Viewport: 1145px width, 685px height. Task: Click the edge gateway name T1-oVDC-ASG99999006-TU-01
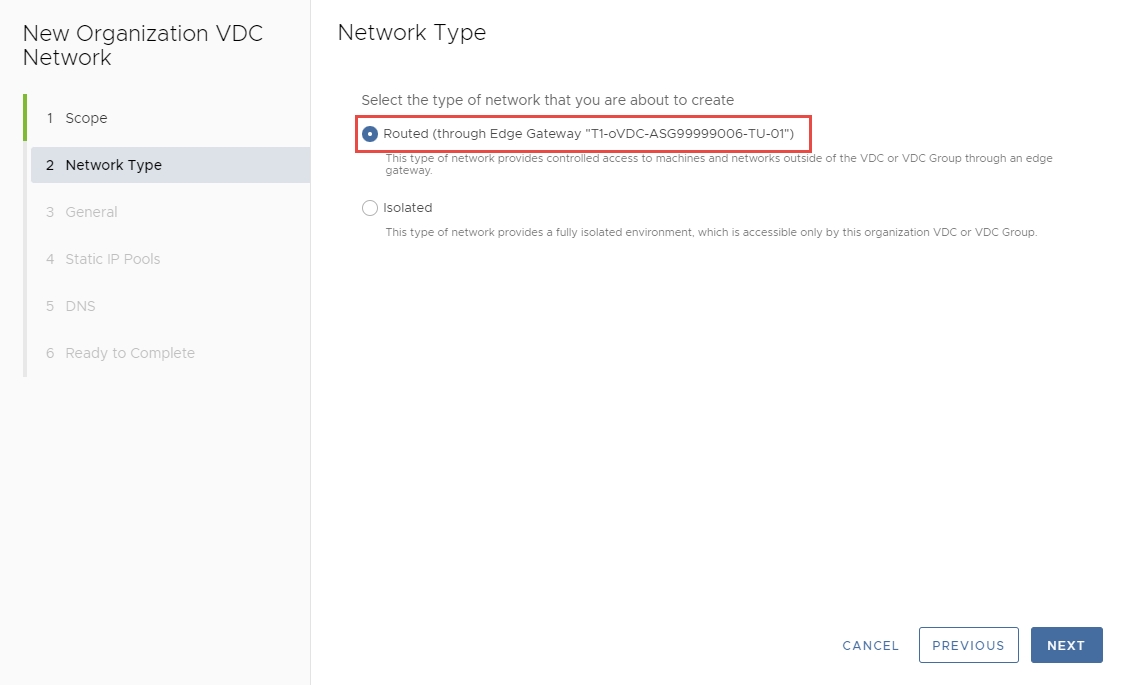point(689,133)
